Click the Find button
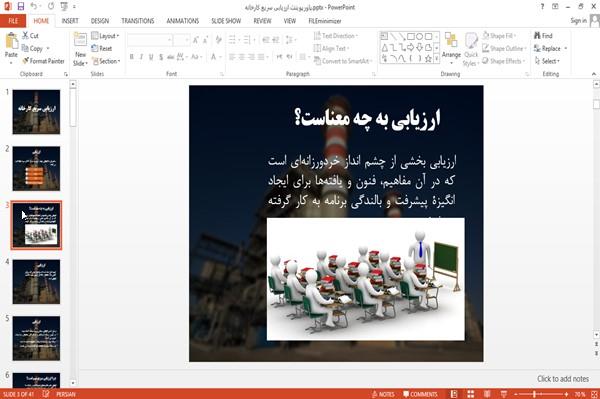600x399 pixels. (x=543, y=36)
